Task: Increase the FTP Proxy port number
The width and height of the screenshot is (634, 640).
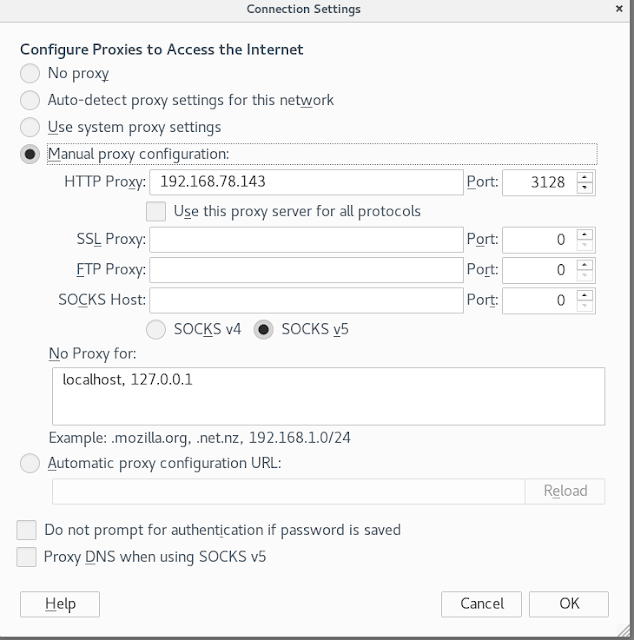Action: pos(585,265)
